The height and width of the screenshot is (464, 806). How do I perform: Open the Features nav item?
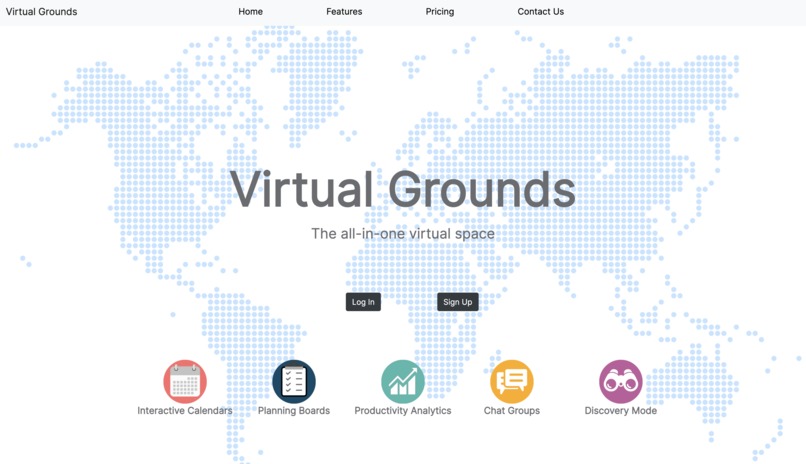(x=344, y=11)
